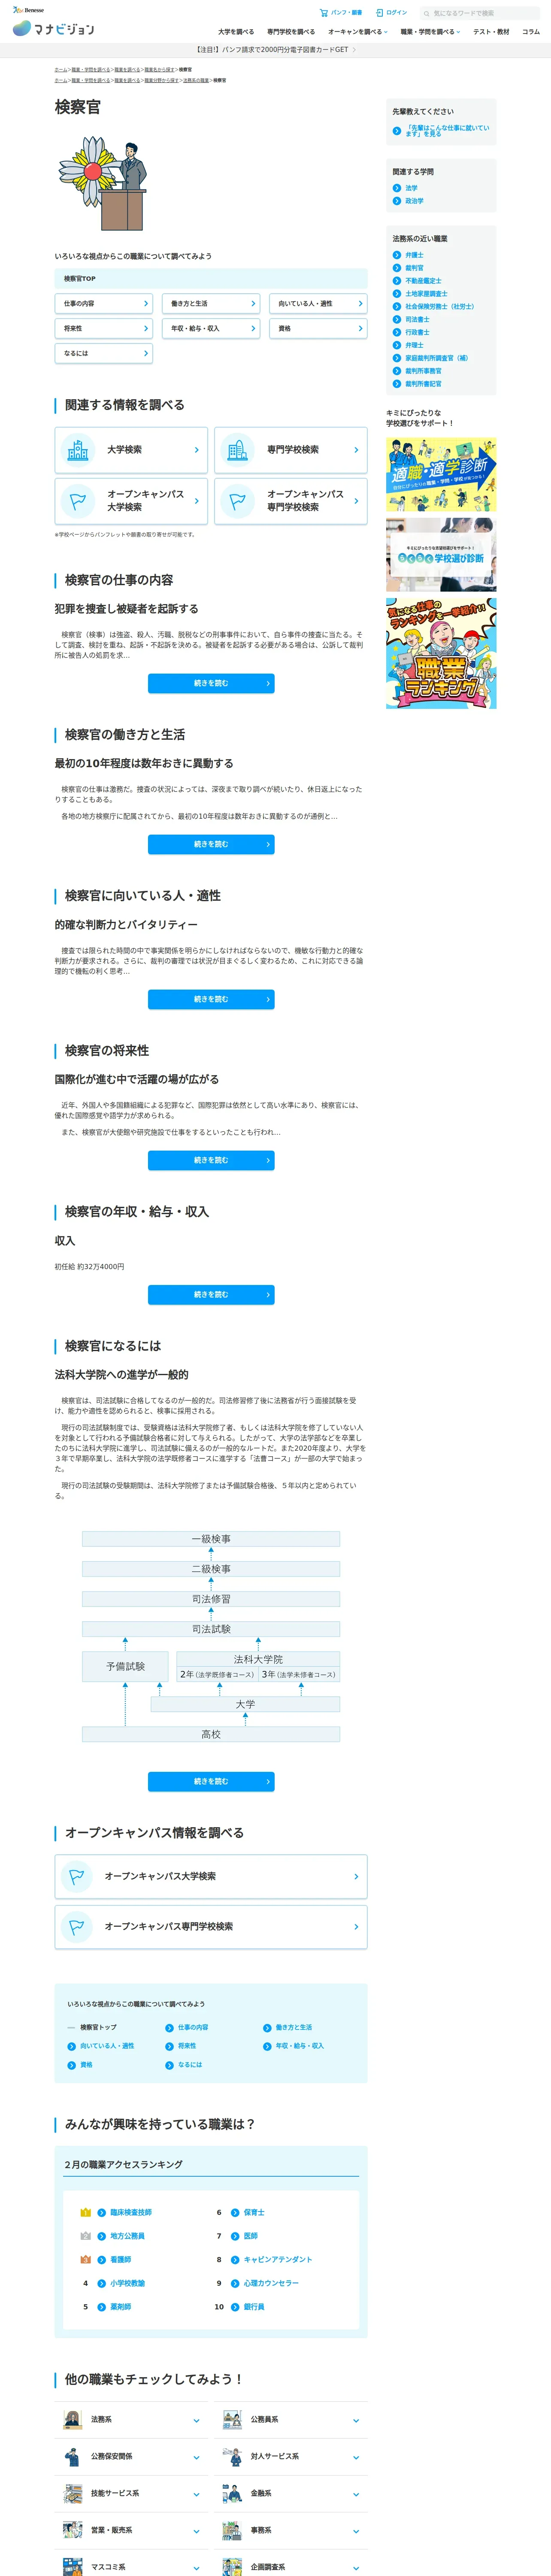The width and height of the screenshot is (551, 2576).
Task: Select the 働き方と生活 tab under 検察官TOP
Action: coord(211,303)
